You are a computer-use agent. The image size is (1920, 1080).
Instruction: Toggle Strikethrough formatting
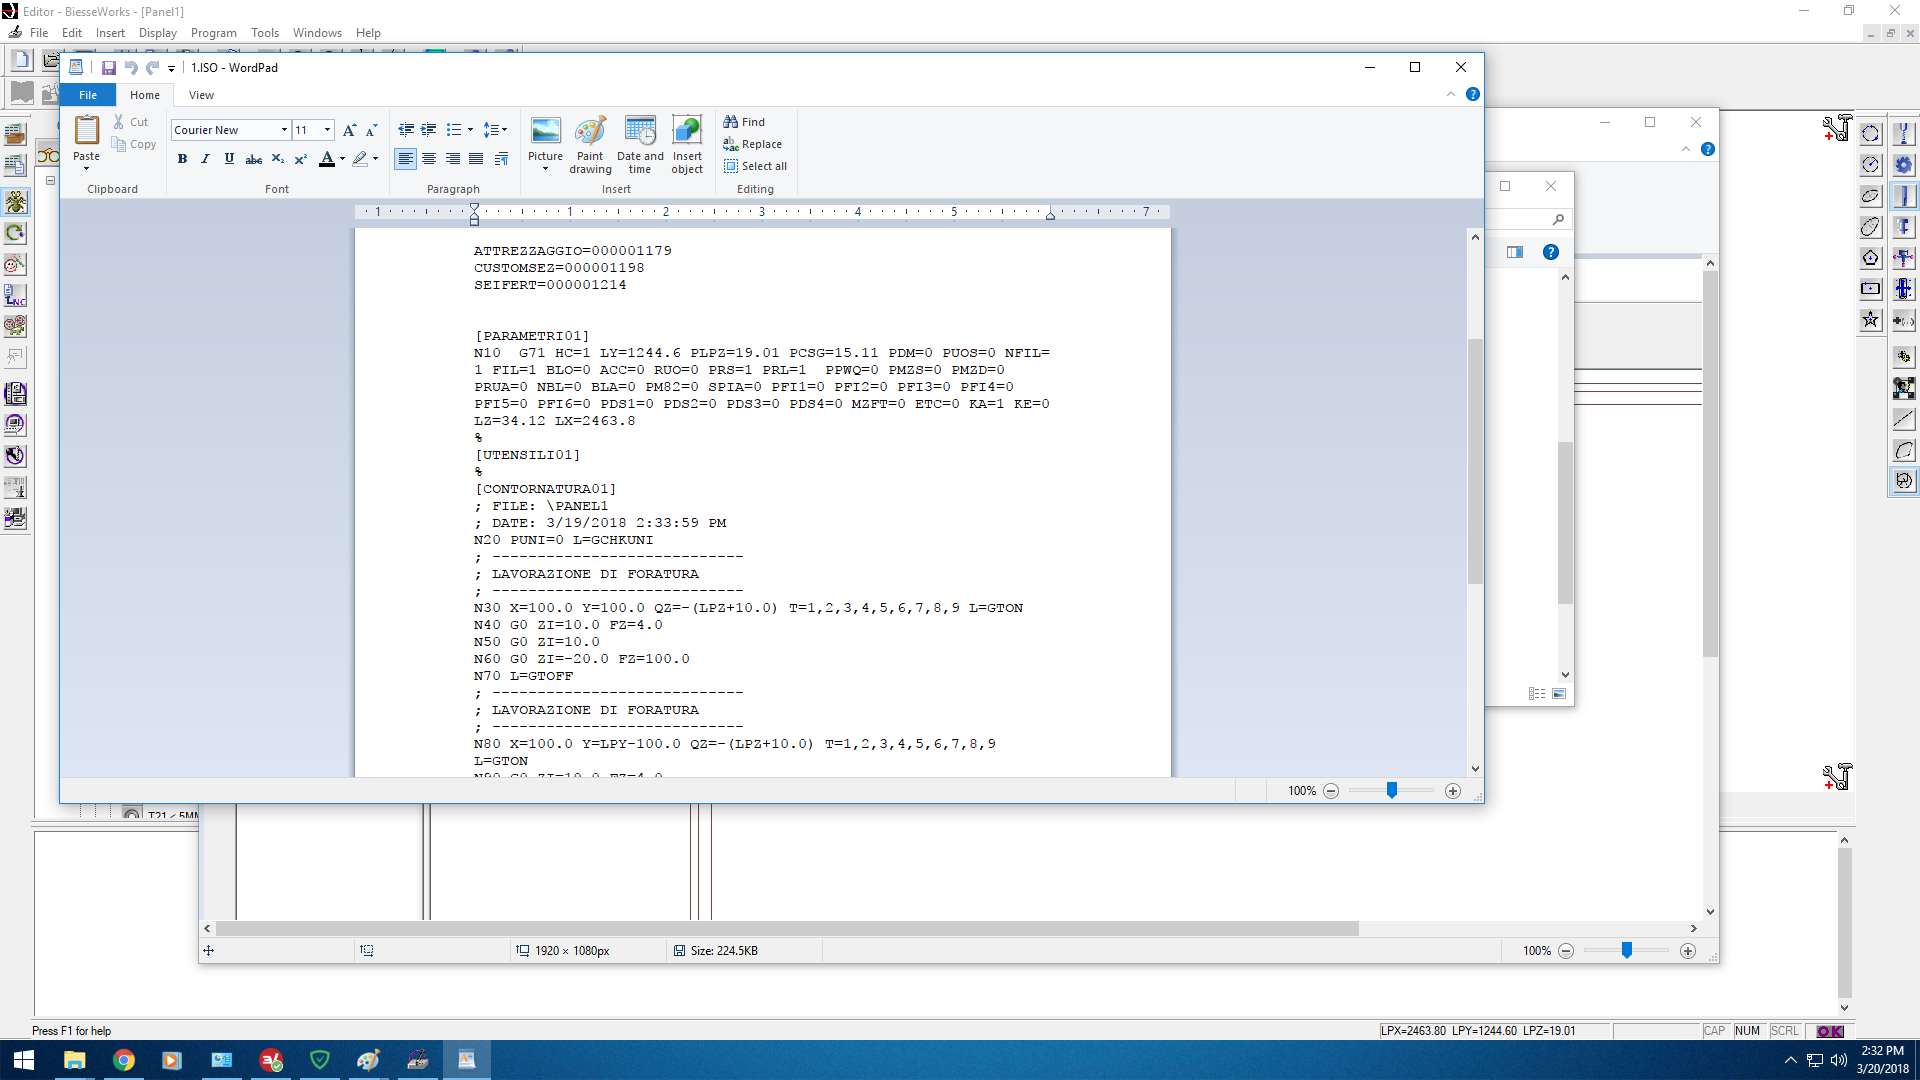(254, 159)
